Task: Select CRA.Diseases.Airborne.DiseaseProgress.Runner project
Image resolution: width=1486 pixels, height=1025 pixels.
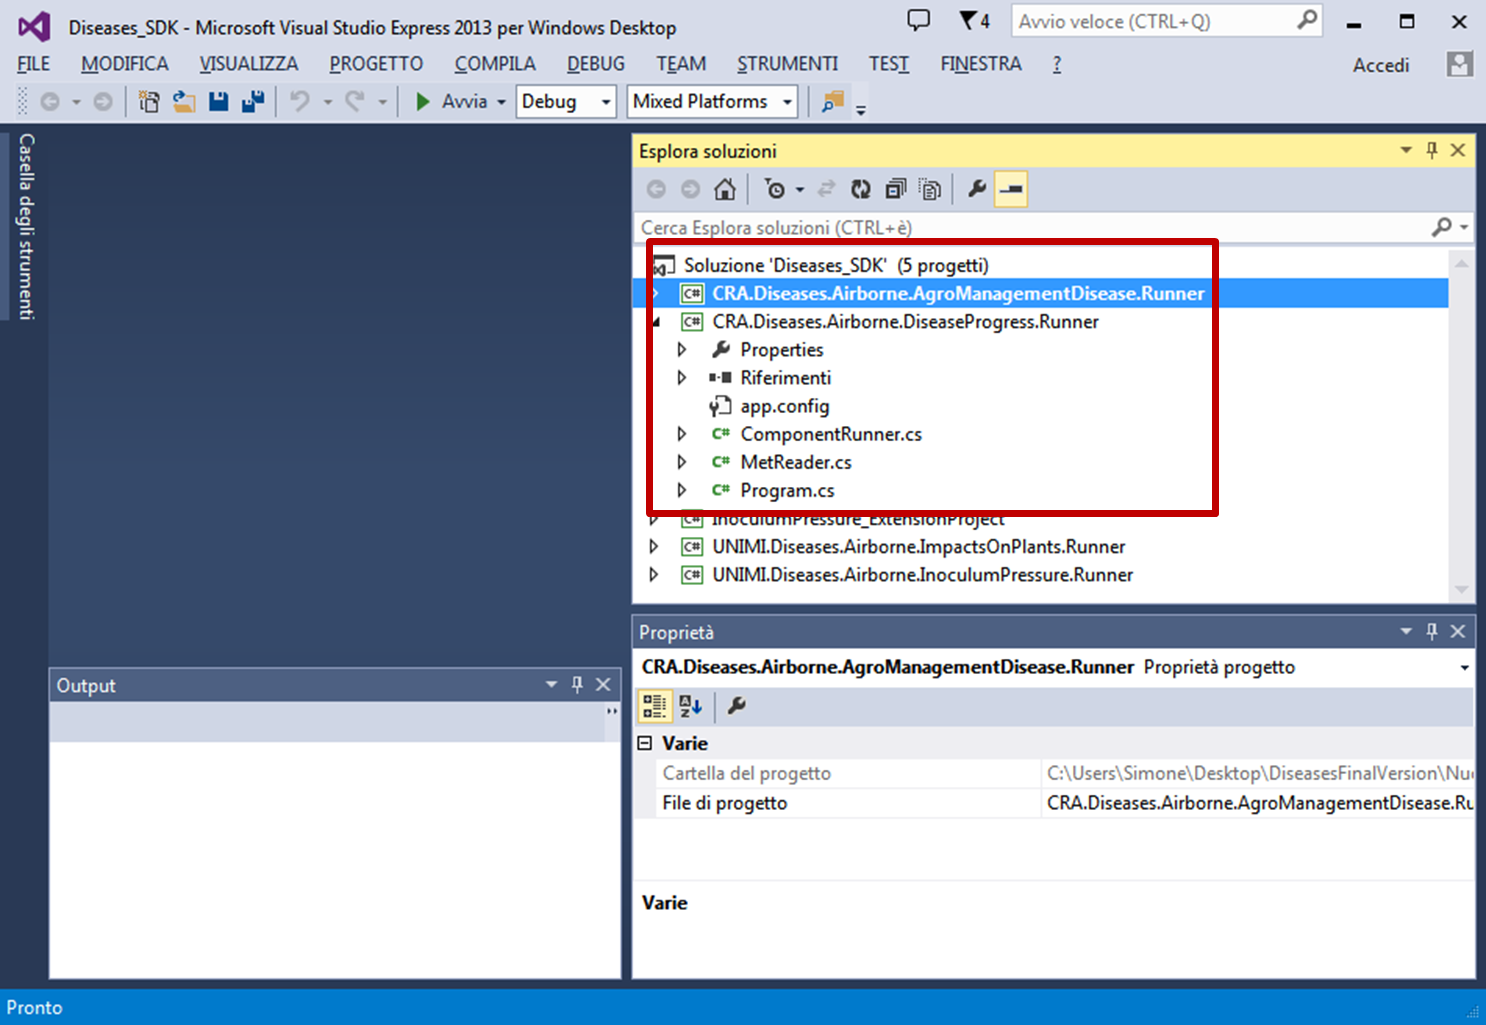Action: tap(905, 322)
